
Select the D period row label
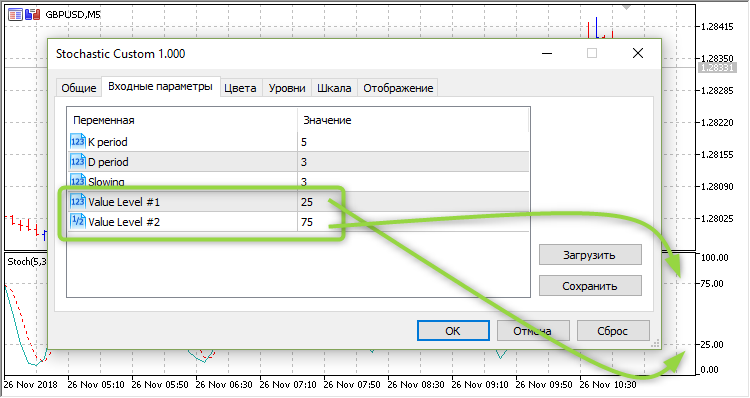[108, 162]
